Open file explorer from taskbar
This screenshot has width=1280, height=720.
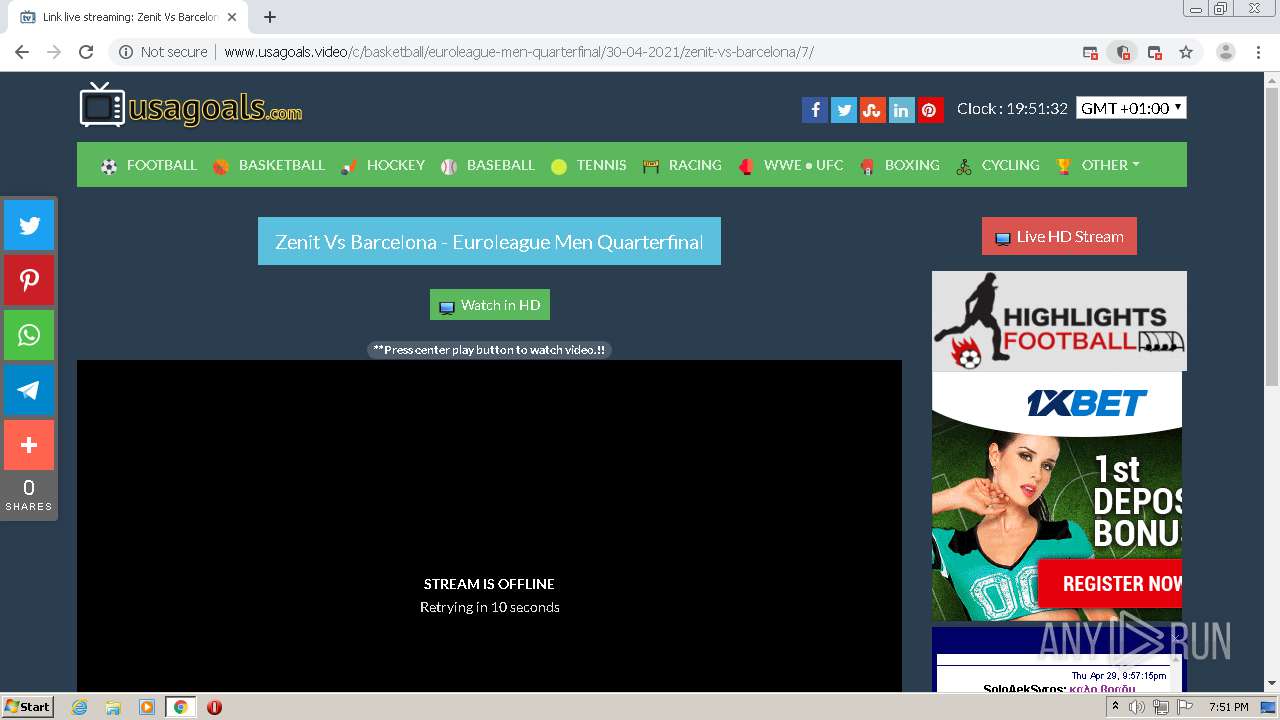pyautogui.click(x=113, y=707)
